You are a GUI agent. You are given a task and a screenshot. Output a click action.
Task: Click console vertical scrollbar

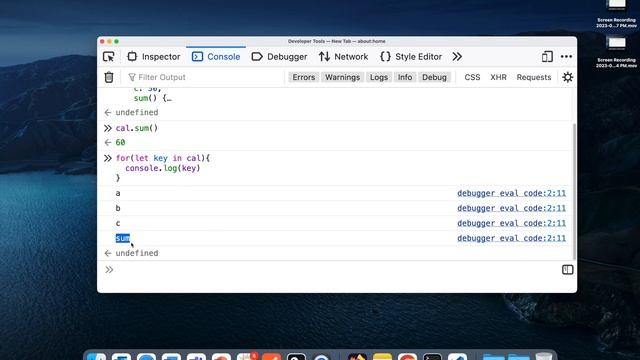(x=574, y=192)
